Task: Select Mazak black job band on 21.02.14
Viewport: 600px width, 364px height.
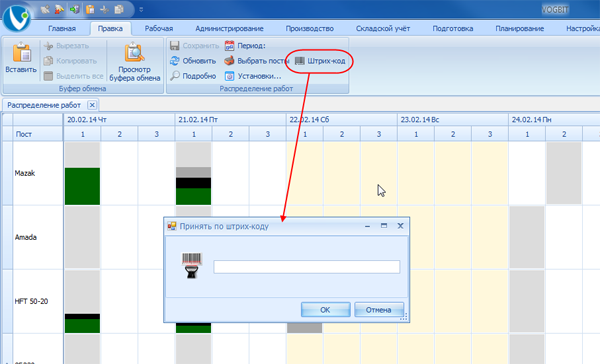Action: tap(193, 183)
